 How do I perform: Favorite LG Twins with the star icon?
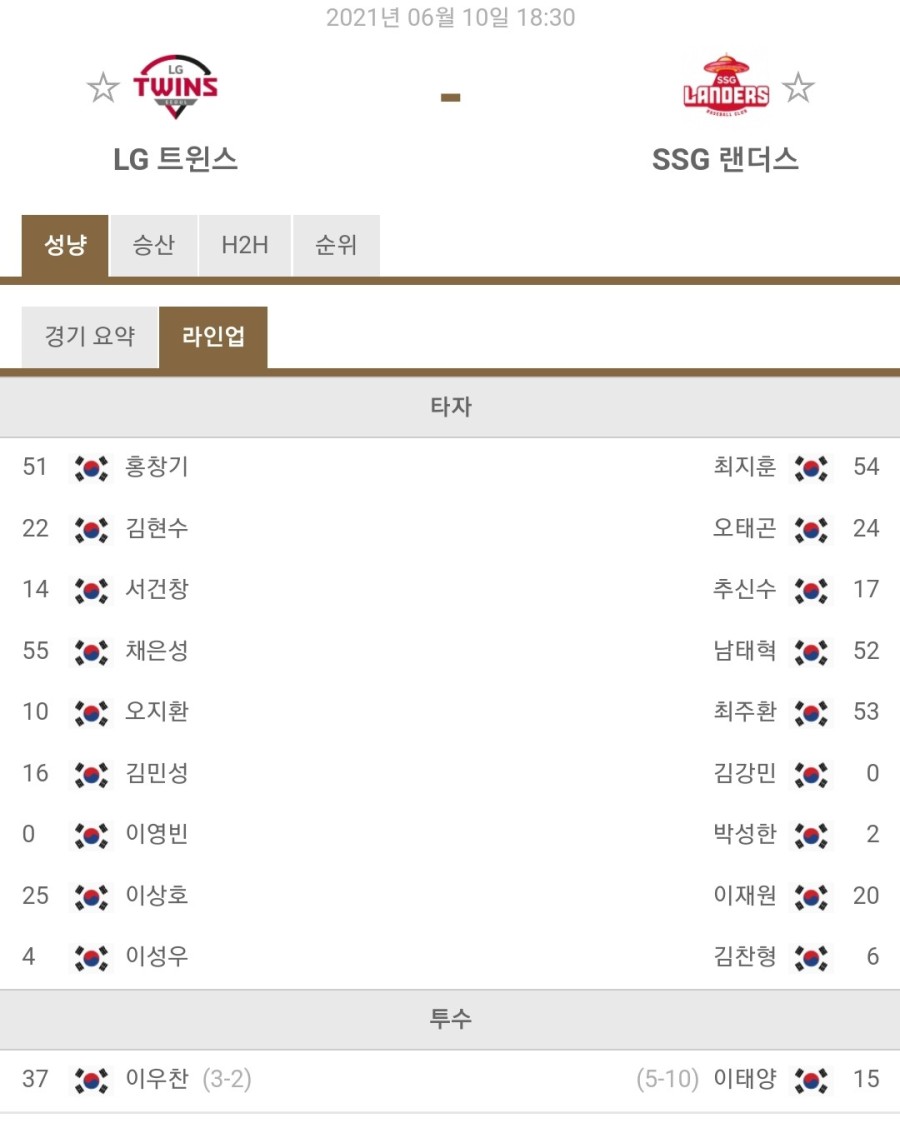[x=102, y=88]
